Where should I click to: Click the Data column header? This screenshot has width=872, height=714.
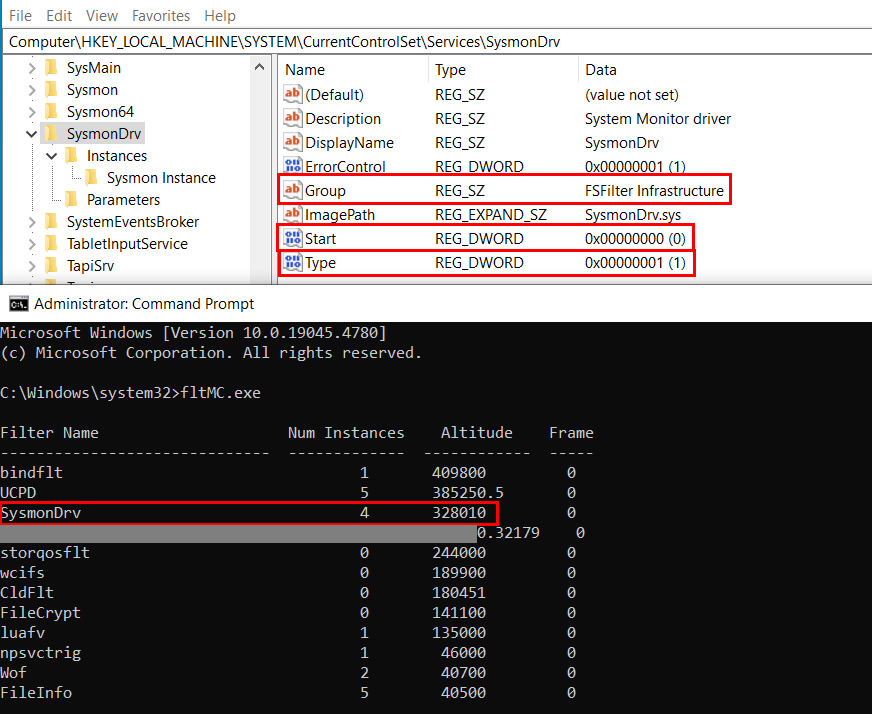point(601,70)
